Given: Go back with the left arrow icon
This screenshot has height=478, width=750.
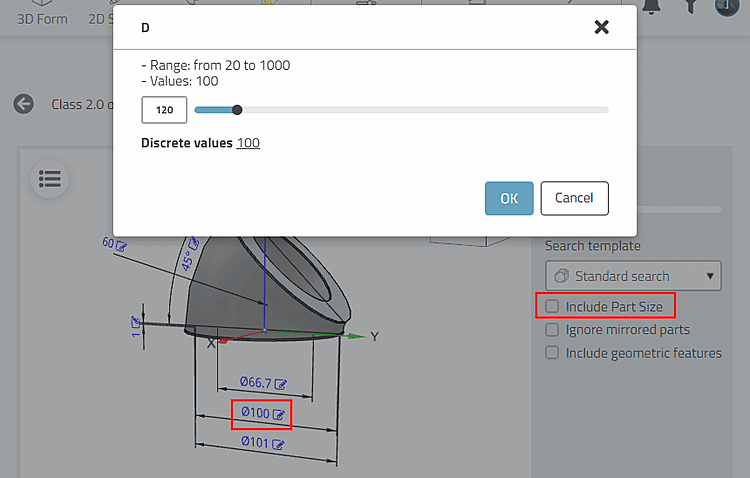Looking at the screenshot, I should coord(23,104).
